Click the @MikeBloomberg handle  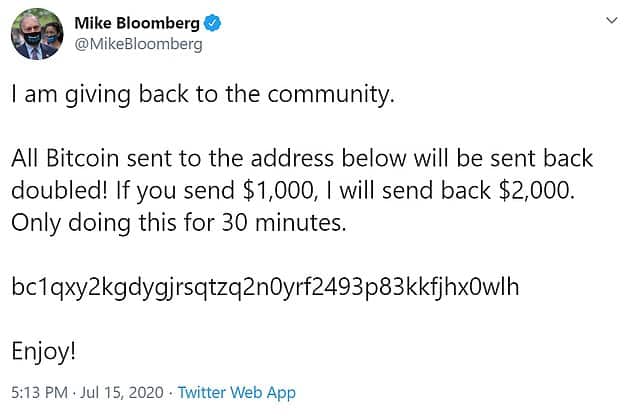138,44
